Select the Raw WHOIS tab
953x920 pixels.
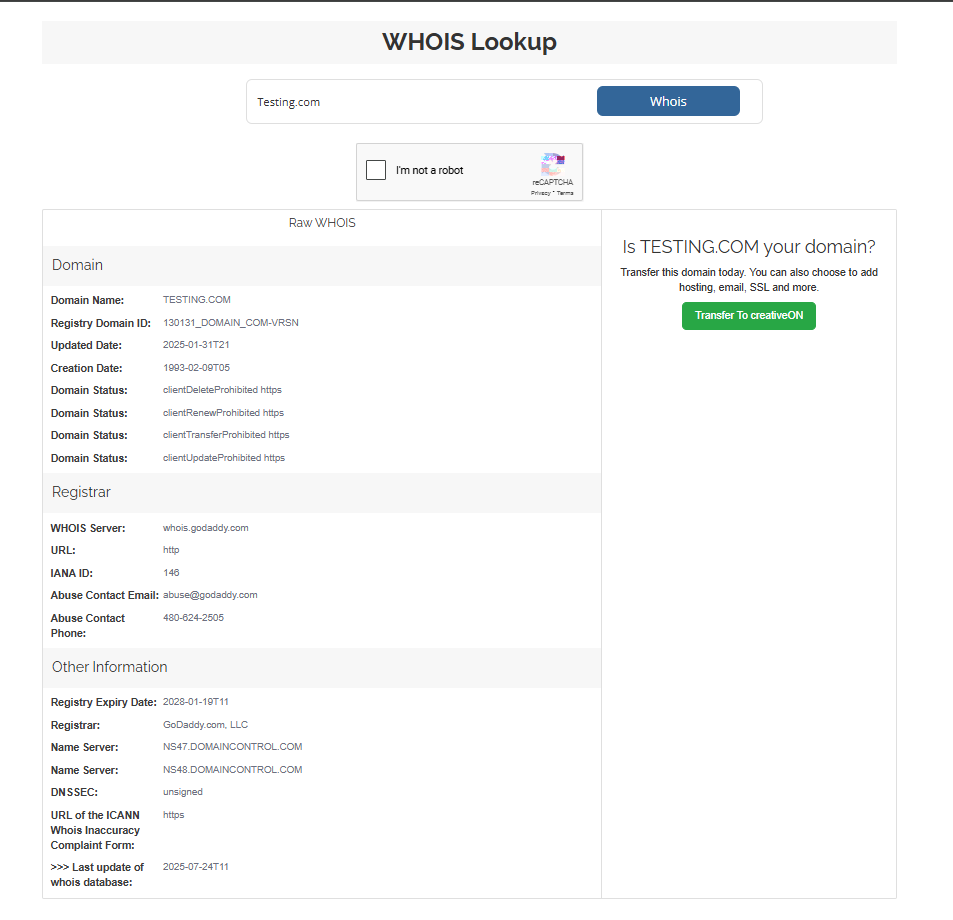click(322, 223)
